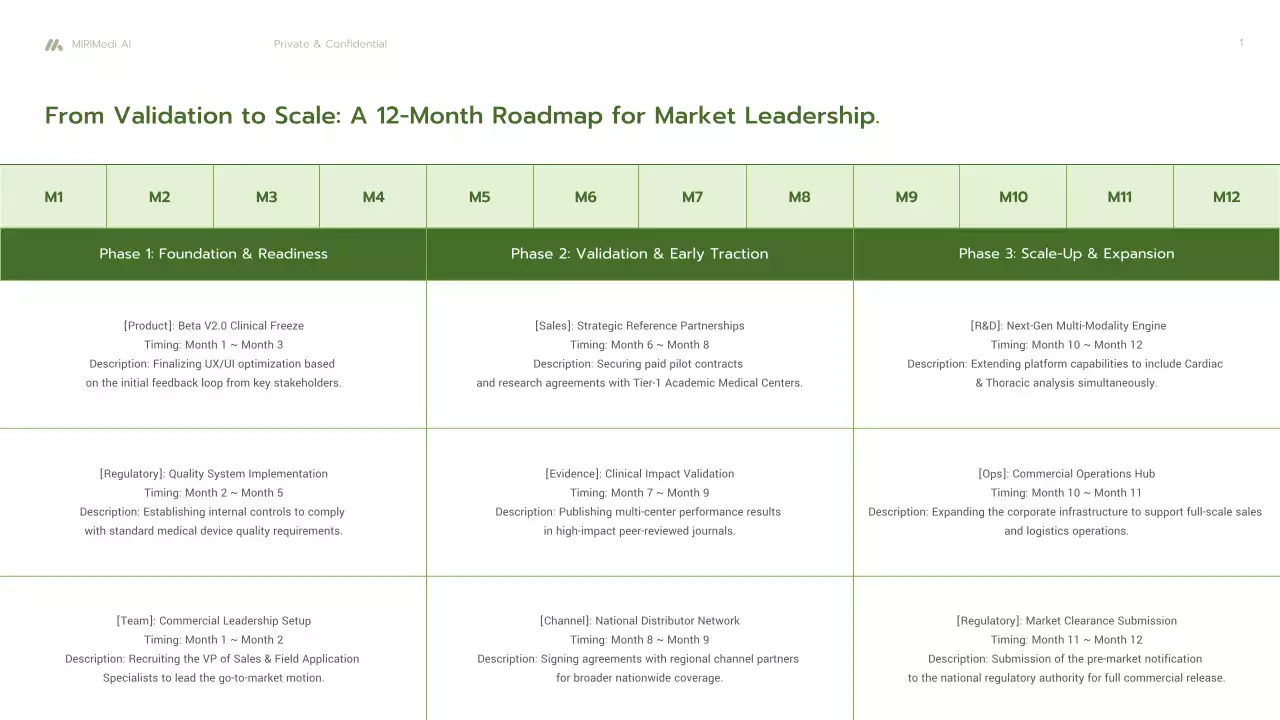Select the Commercial Leadership Setup block
The width and height of the screenshot is (1280, 720).
pos(213,649)
